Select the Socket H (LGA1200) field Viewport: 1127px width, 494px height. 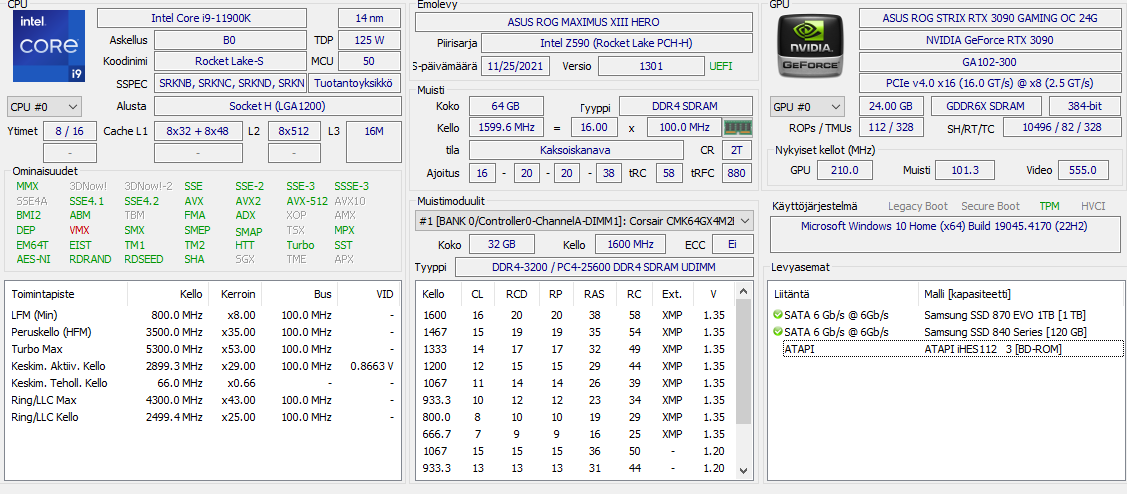point(277,106)
